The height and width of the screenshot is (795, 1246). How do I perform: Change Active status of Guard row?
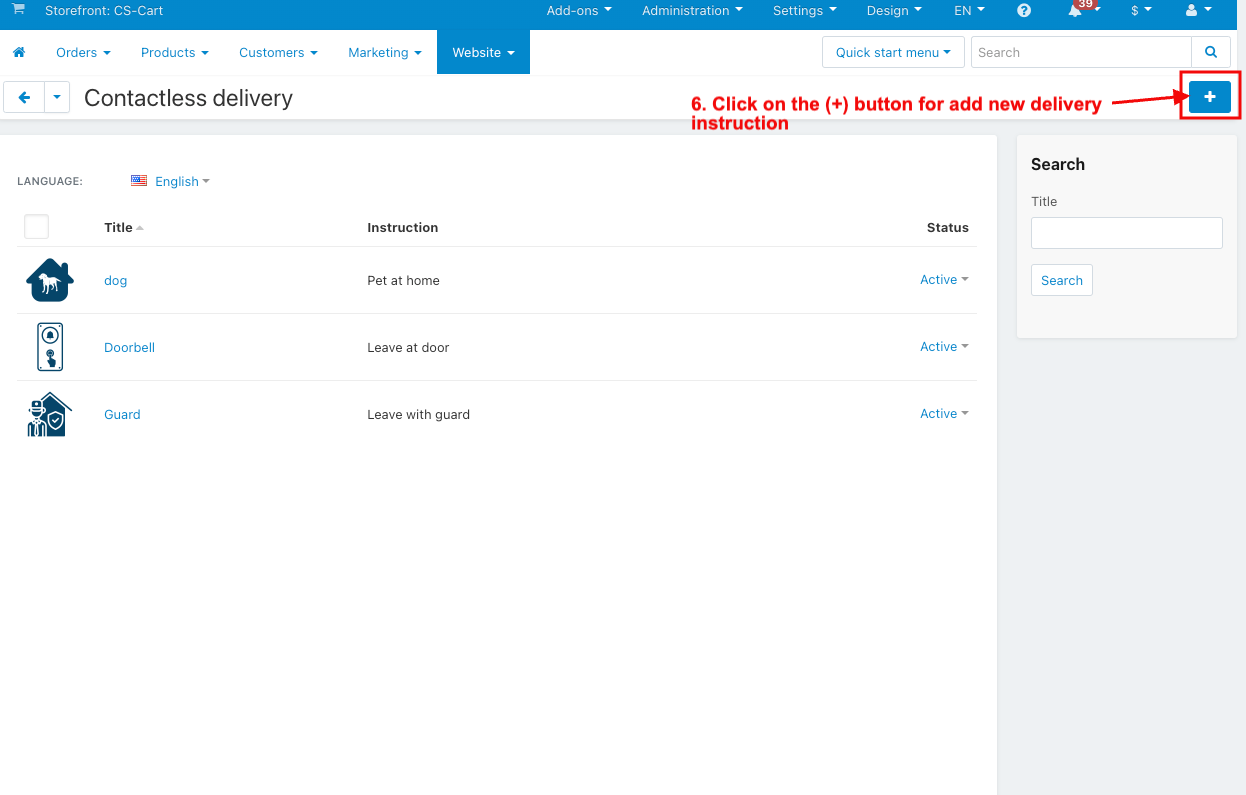(x=944, y=414)
